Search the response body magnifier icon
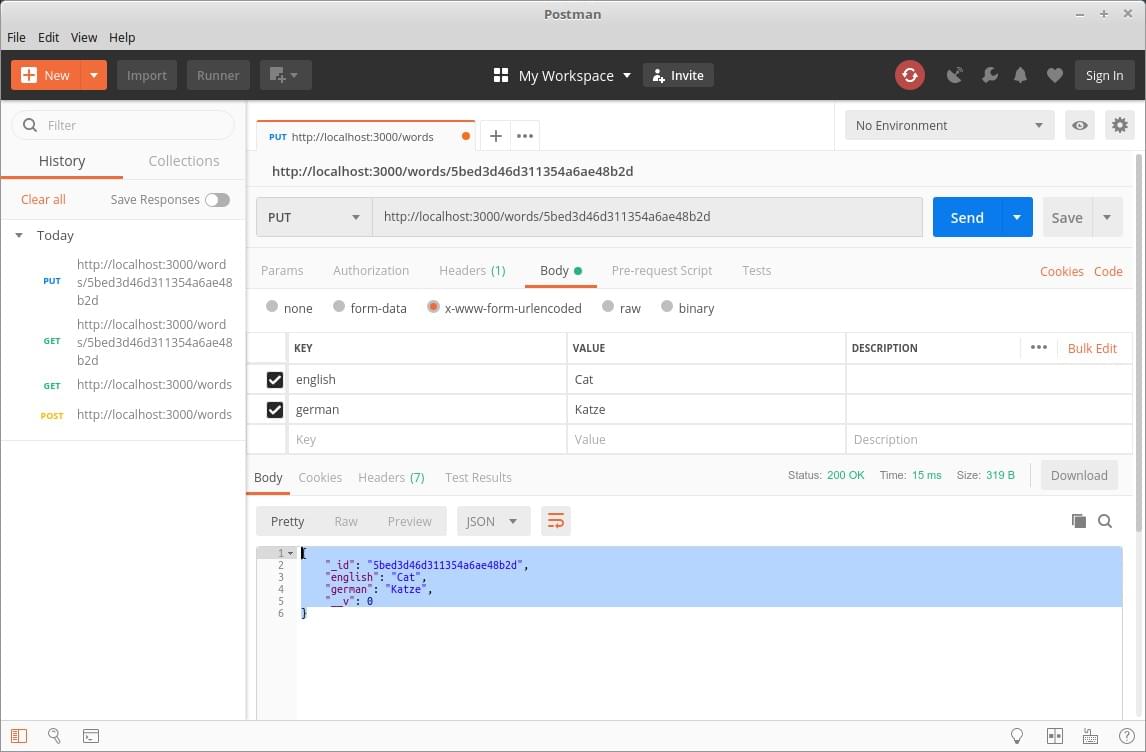The height and width of the screenshot is (752, 1146). click(x=1105, y=521)
